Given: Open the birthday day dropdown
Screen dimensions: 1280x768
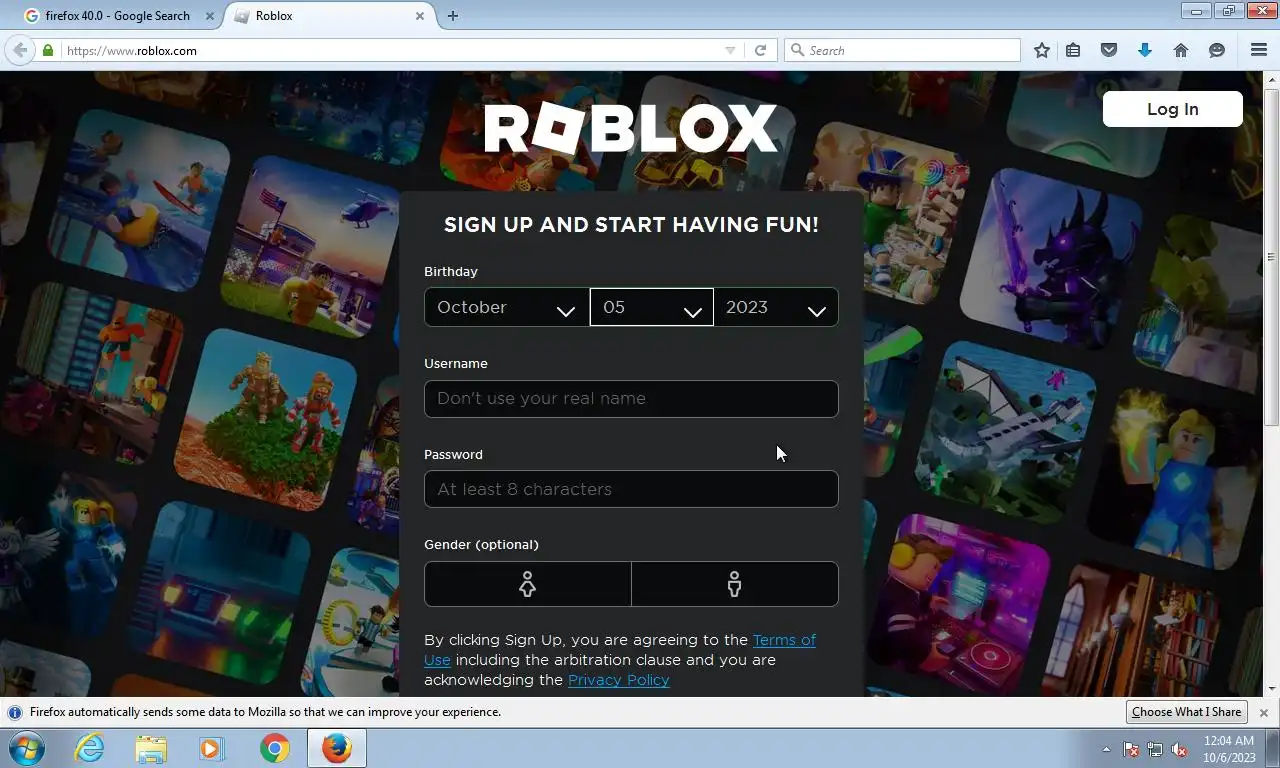Looking at the screenshot, I should point(652,307).
